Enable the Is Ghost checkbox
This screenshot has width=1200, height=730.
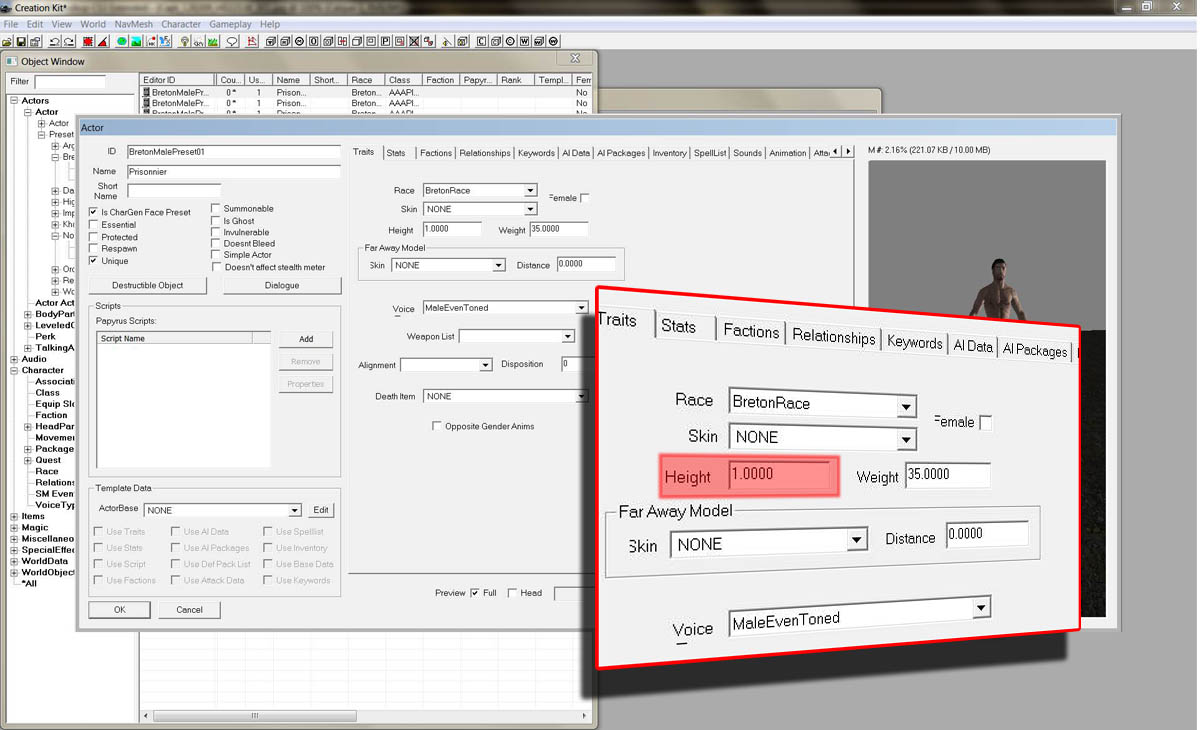(216, 220)
